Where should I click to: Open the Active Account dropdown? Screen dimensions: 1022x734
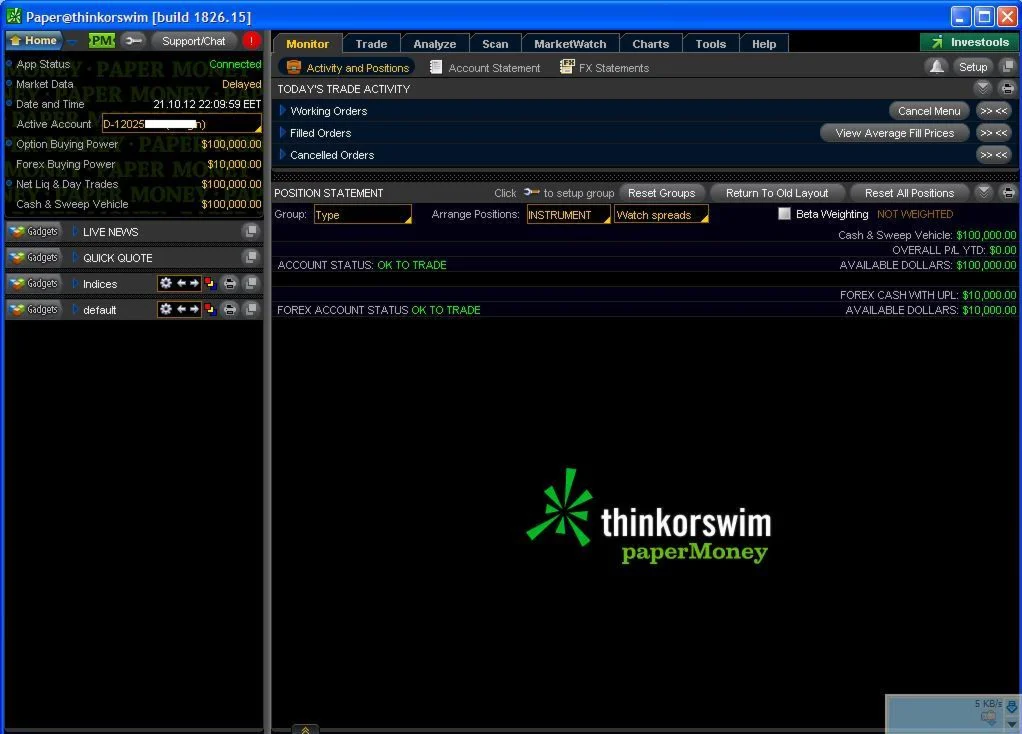pyautogui.click(x=182, y=124)
